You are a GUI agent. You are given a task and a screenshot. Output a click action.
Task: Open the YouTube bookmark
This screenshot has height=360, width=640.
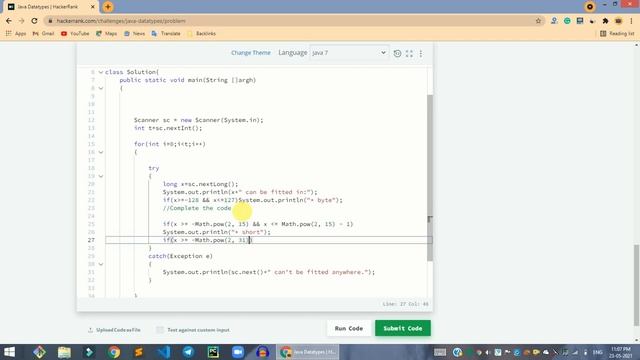point(75,33)
